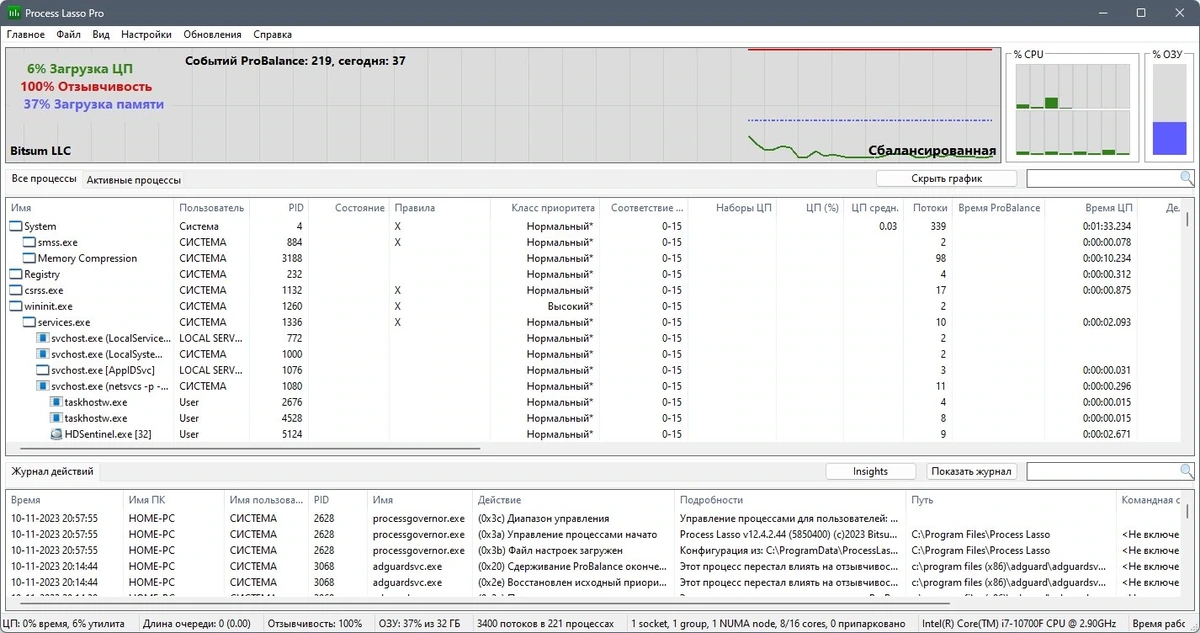1200x633 pixels.
Task: Click the Высокий* priority cell for wininit.exe
Action: [x=569, y=307]
